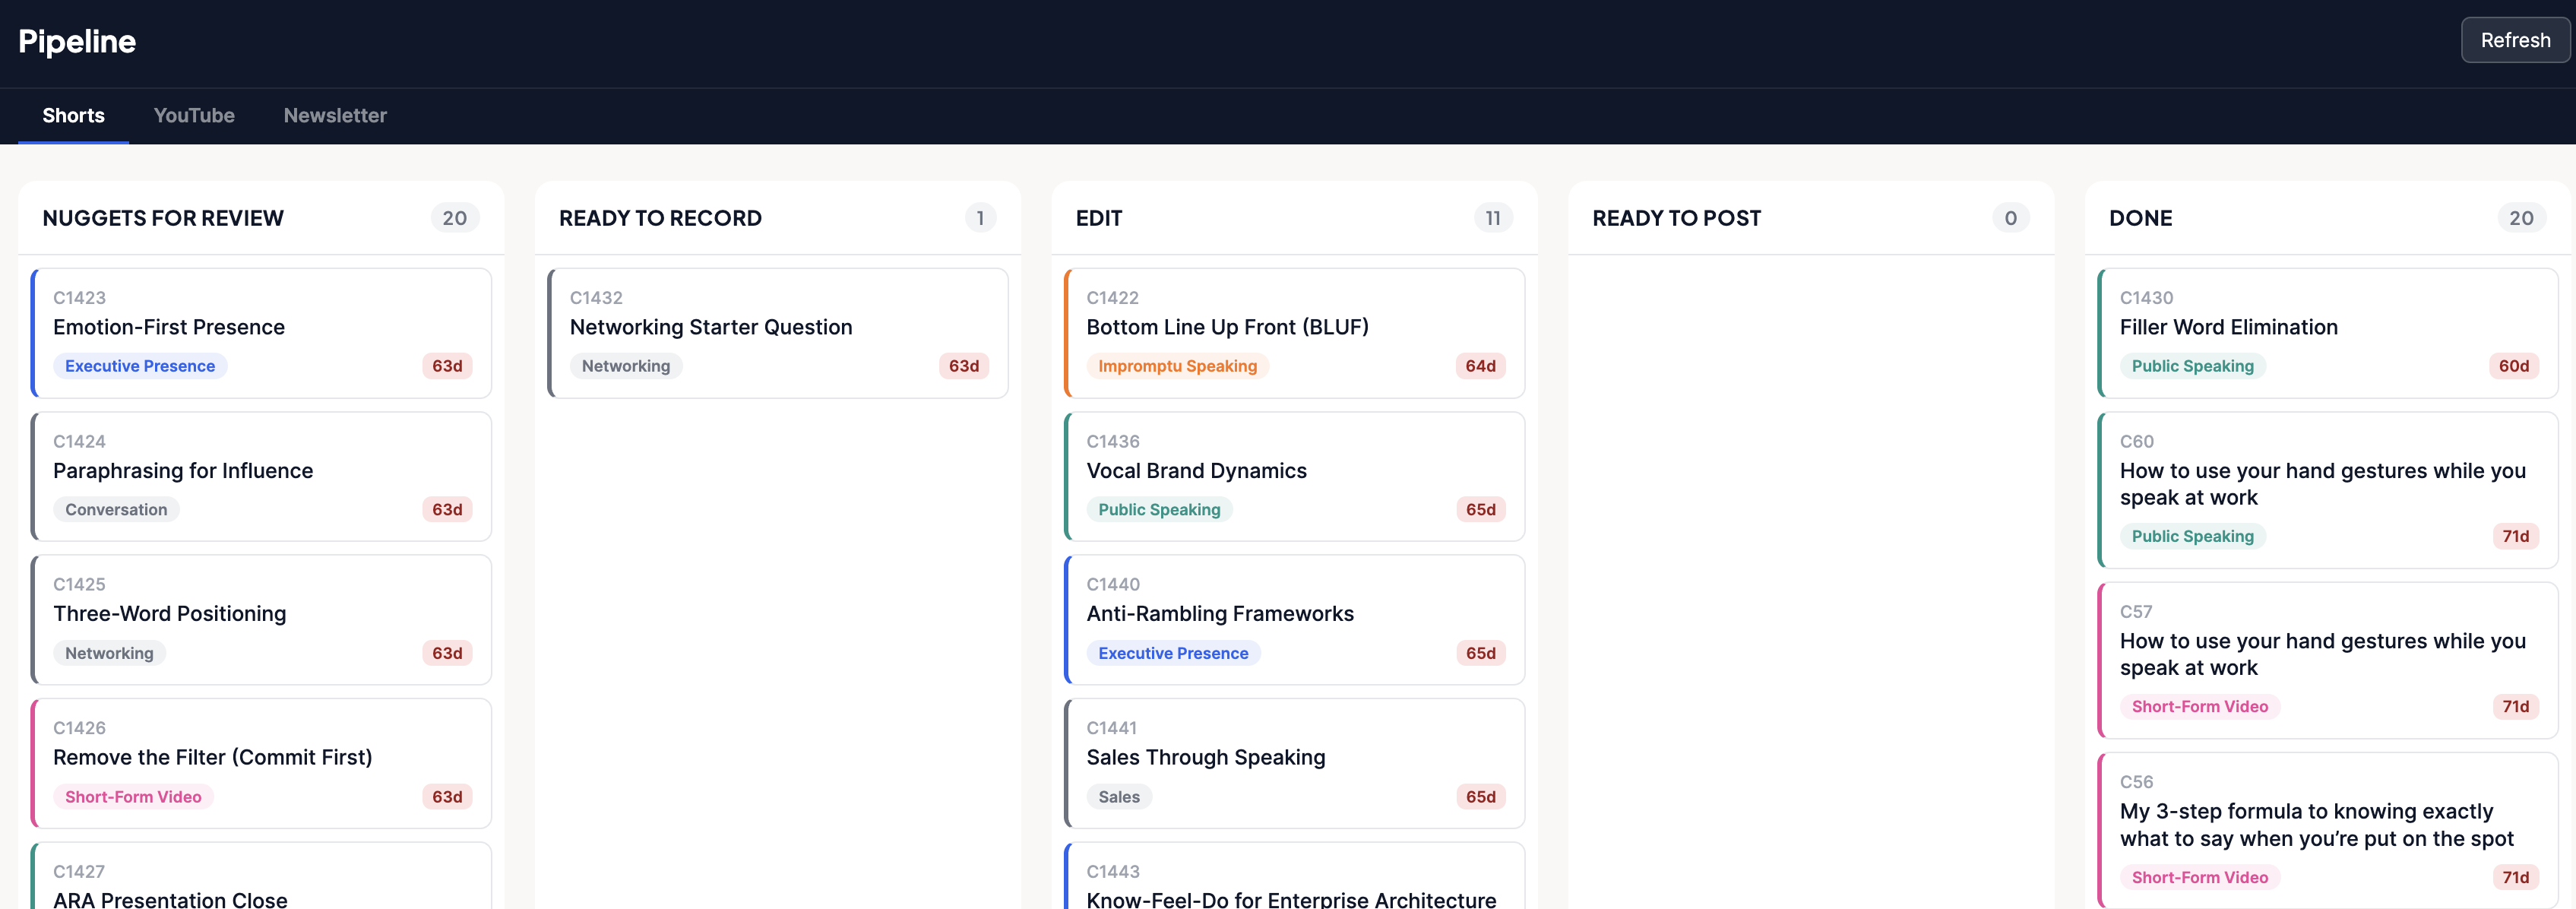
Task: Click READY TO RECORD column header
Action: coord(660,218)
